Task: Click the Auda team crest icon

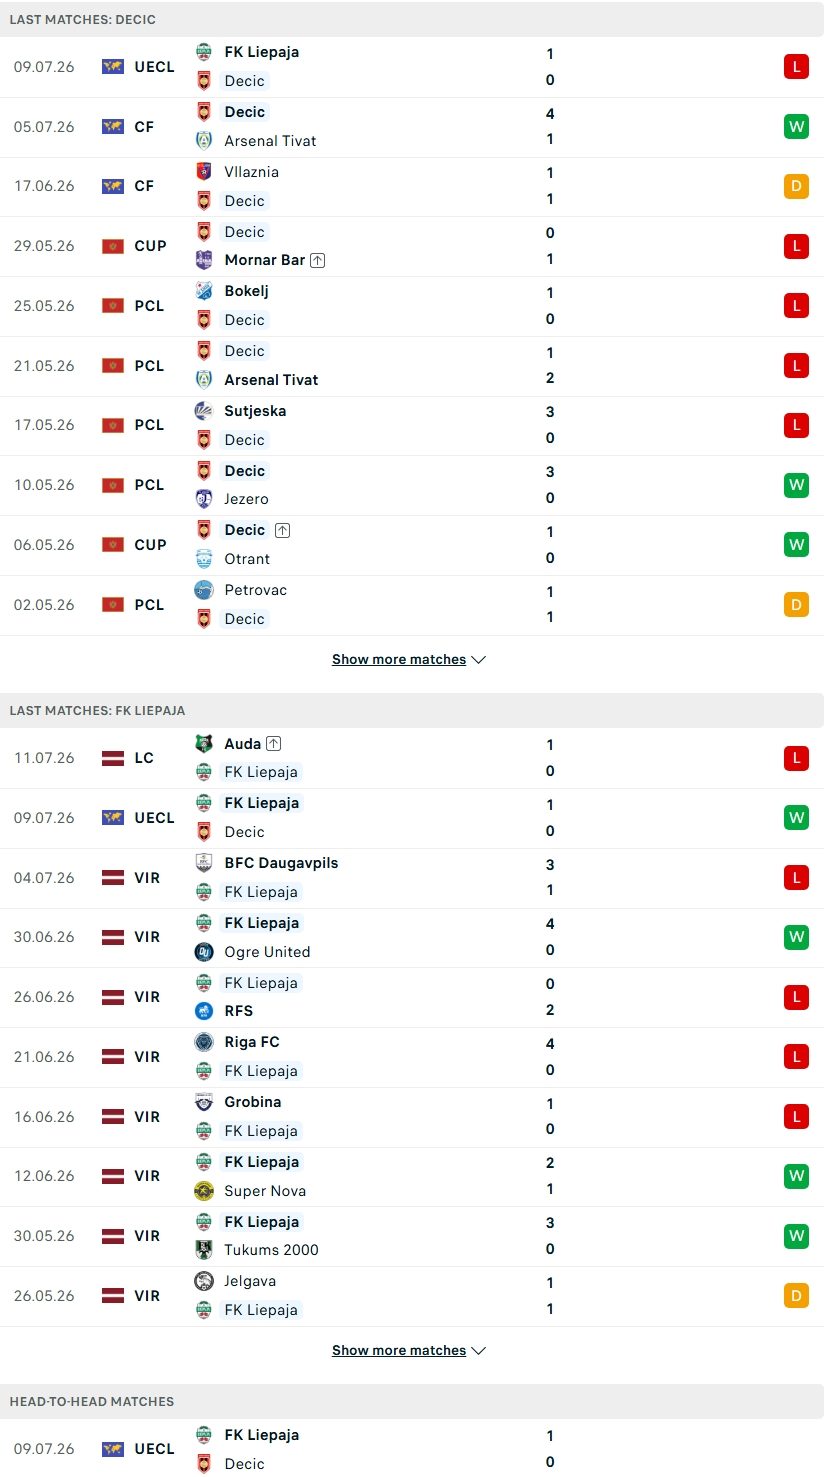Action: tap(204, 743)
